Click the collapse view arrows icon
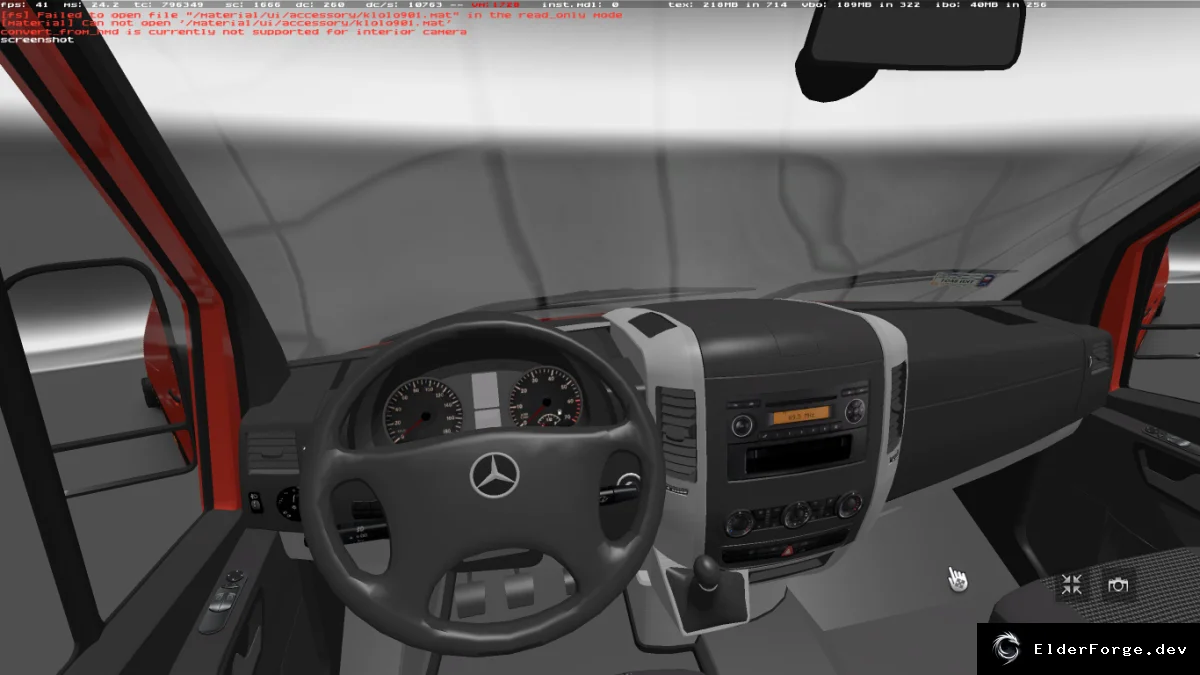The width and height of the screenshot is (1200, 675). pos(1071,585)
